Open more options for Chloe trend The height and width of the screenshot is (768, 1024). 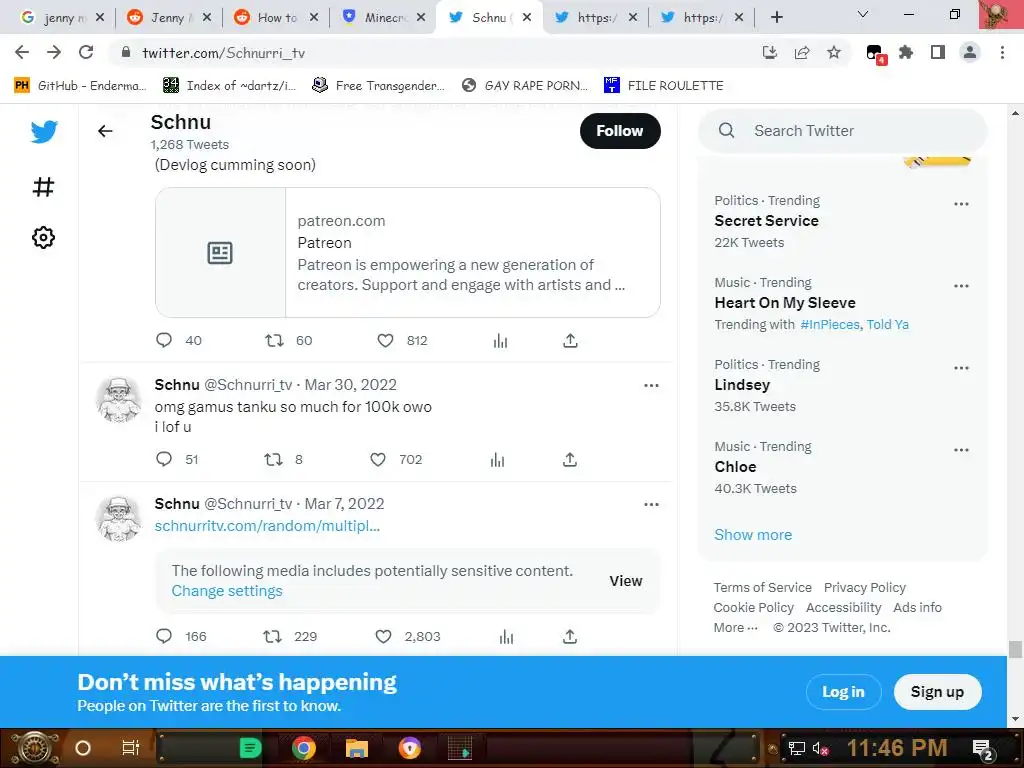click(961, 450)
